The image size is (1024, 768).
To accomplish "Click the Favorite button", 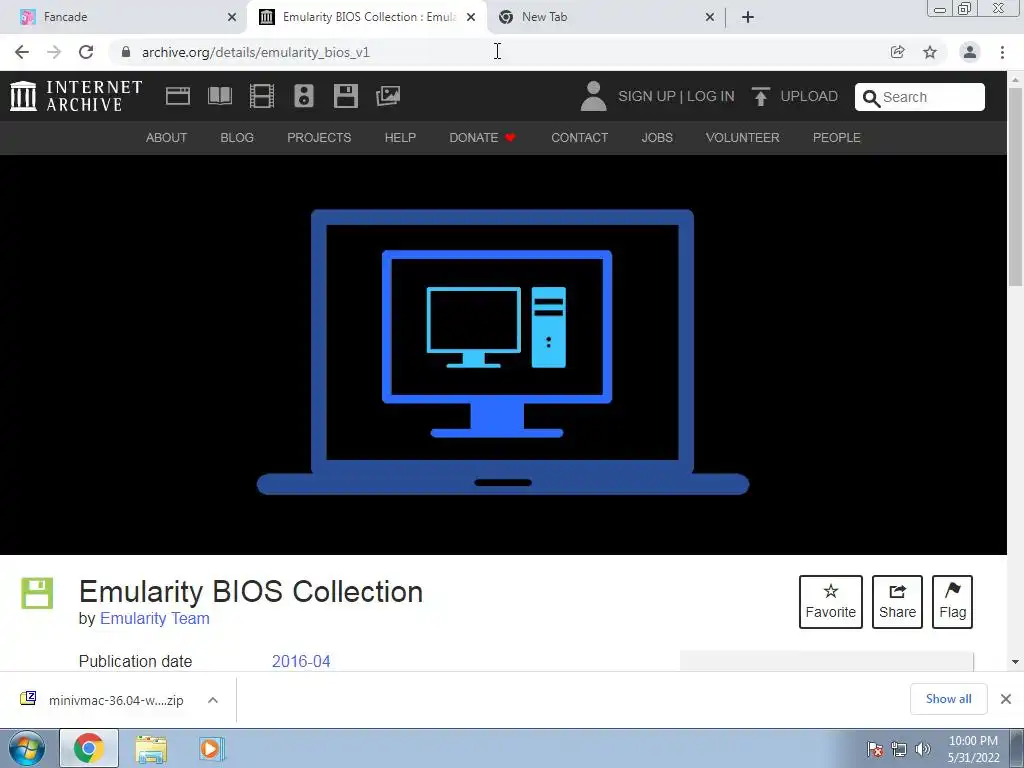I will coord(831,601).
